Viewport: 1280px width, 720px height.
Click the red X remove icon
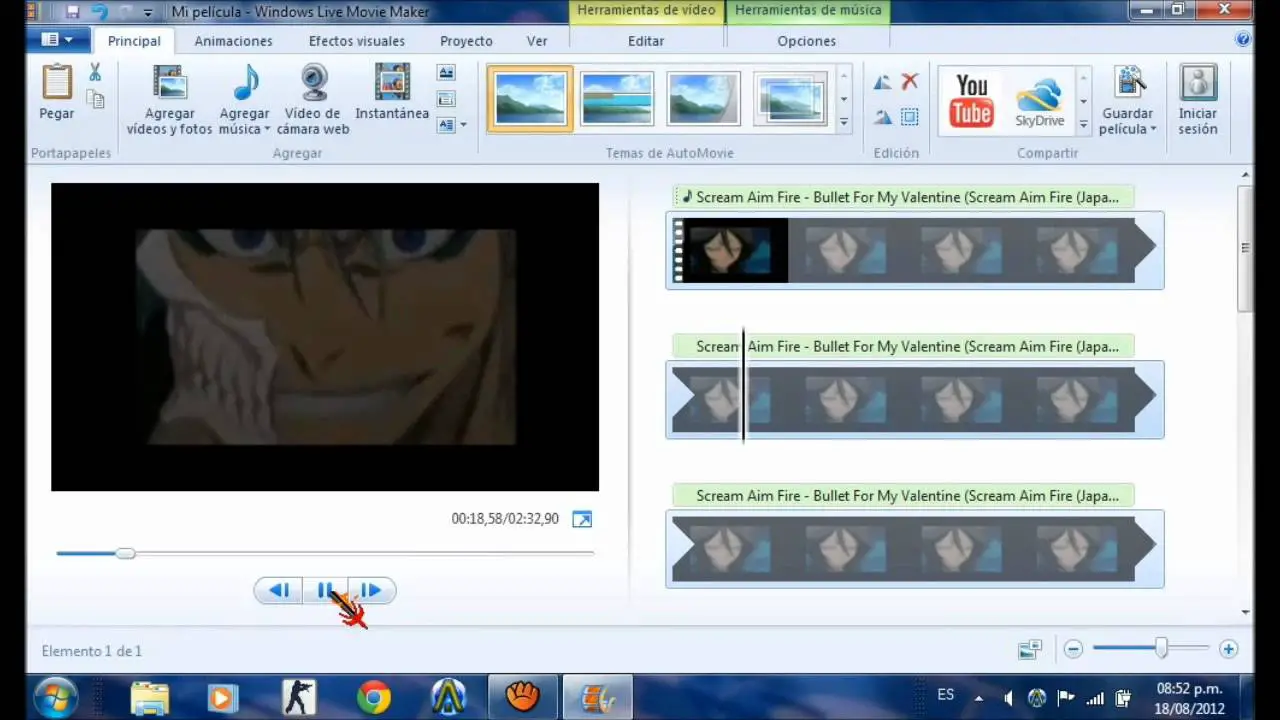pyautogui.click(x=909, y=82)
